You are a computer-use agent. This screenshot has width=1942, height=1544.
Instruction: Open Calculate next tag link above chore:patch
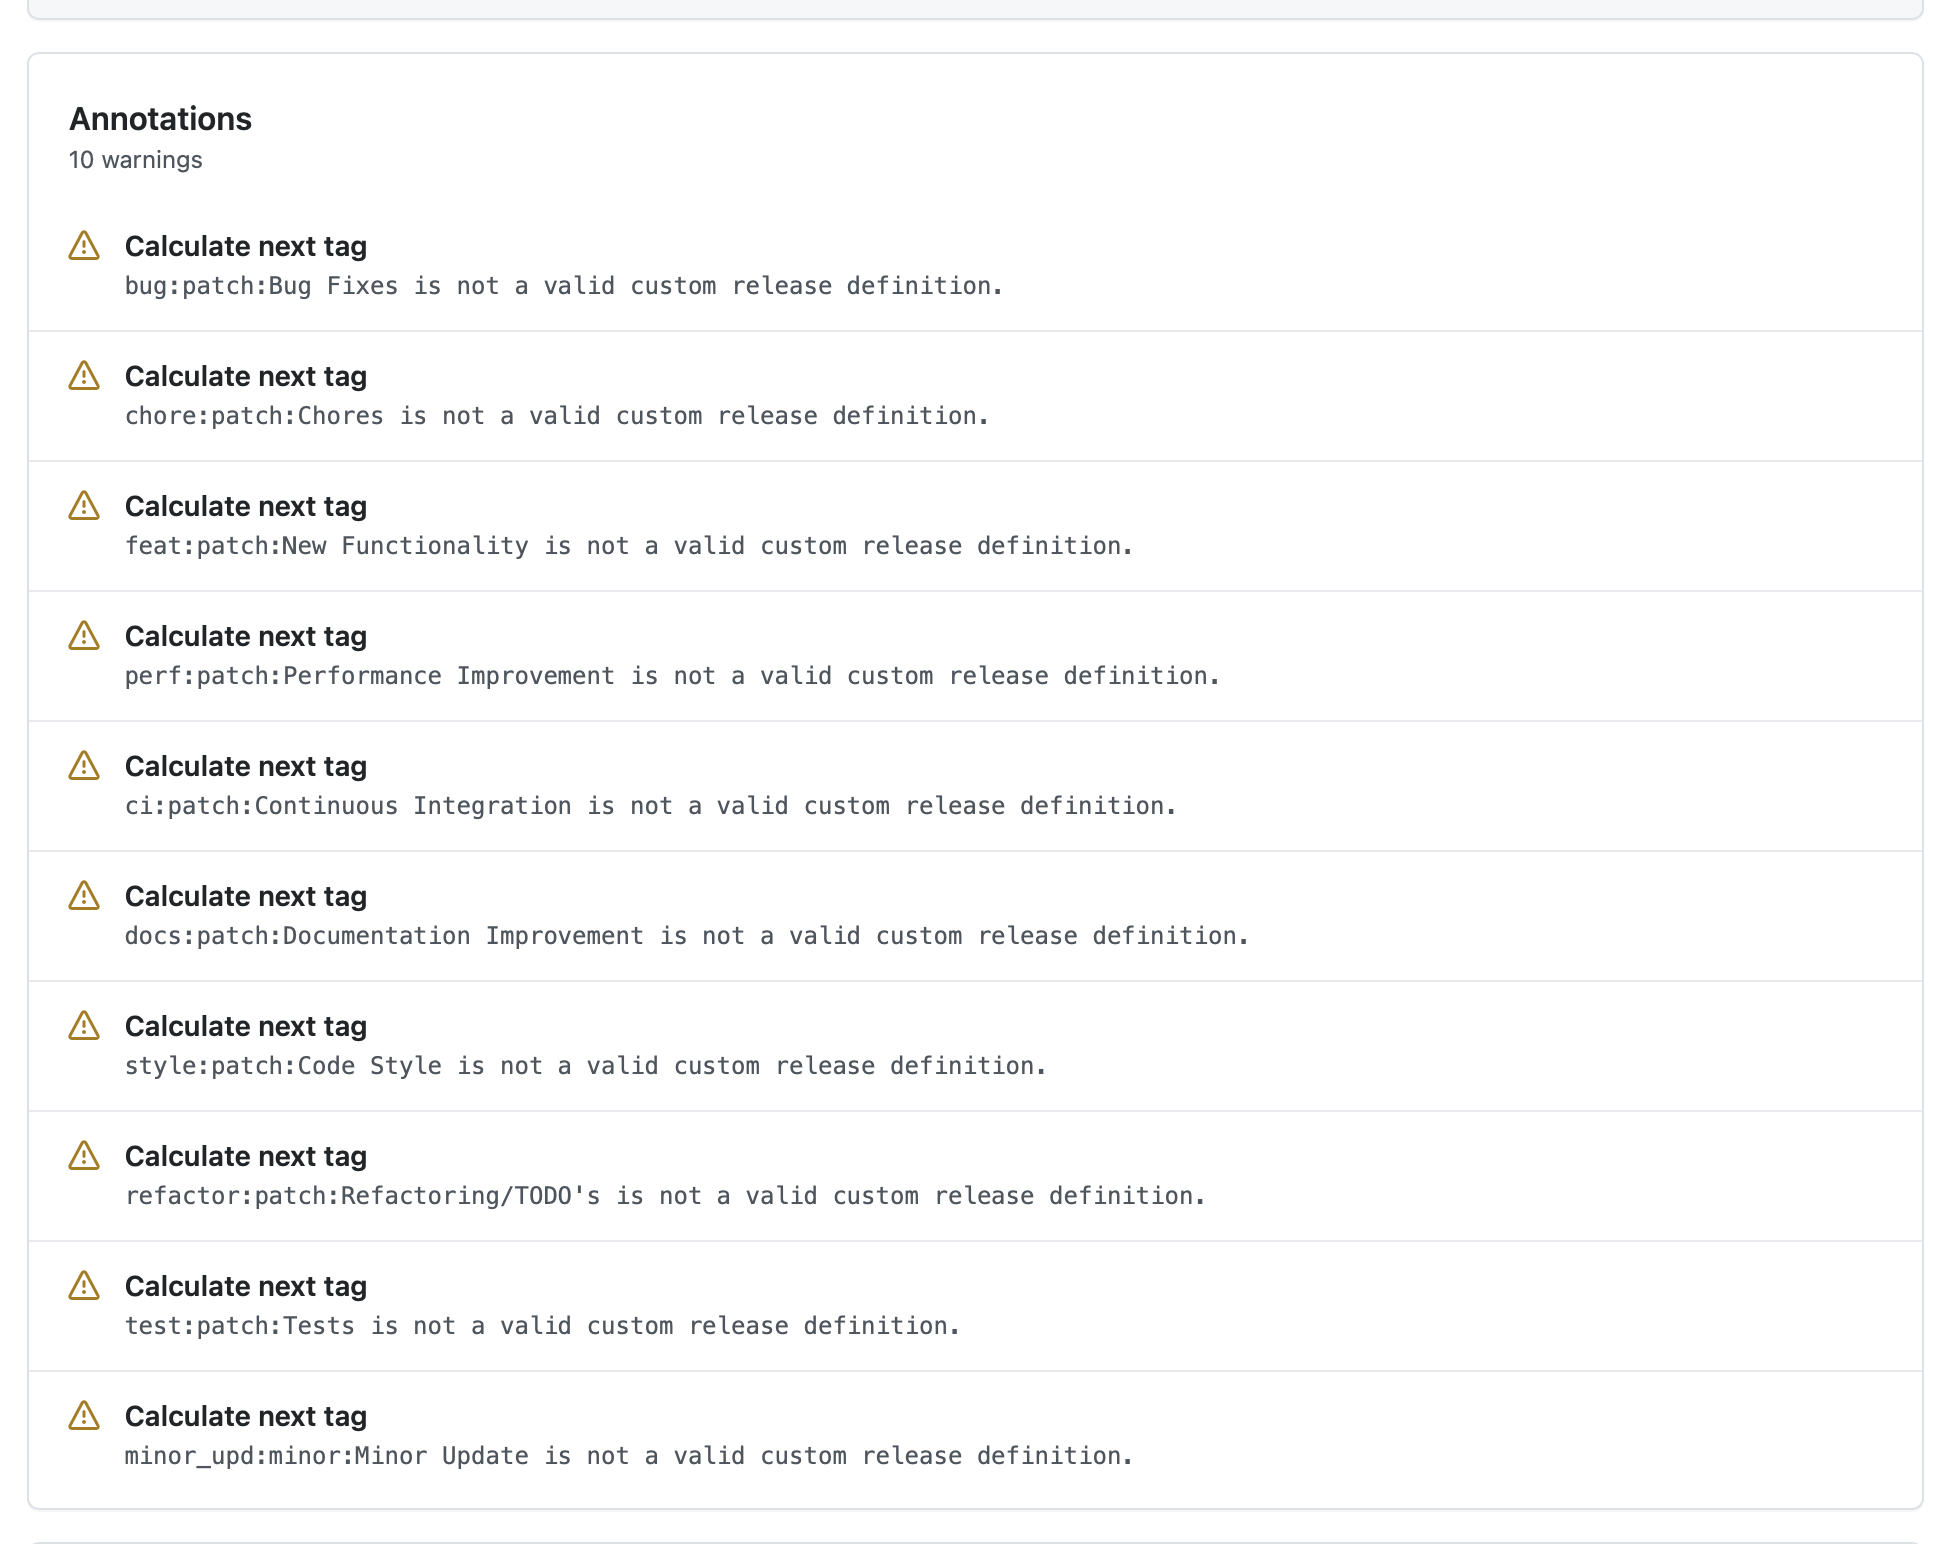[245, 376]
